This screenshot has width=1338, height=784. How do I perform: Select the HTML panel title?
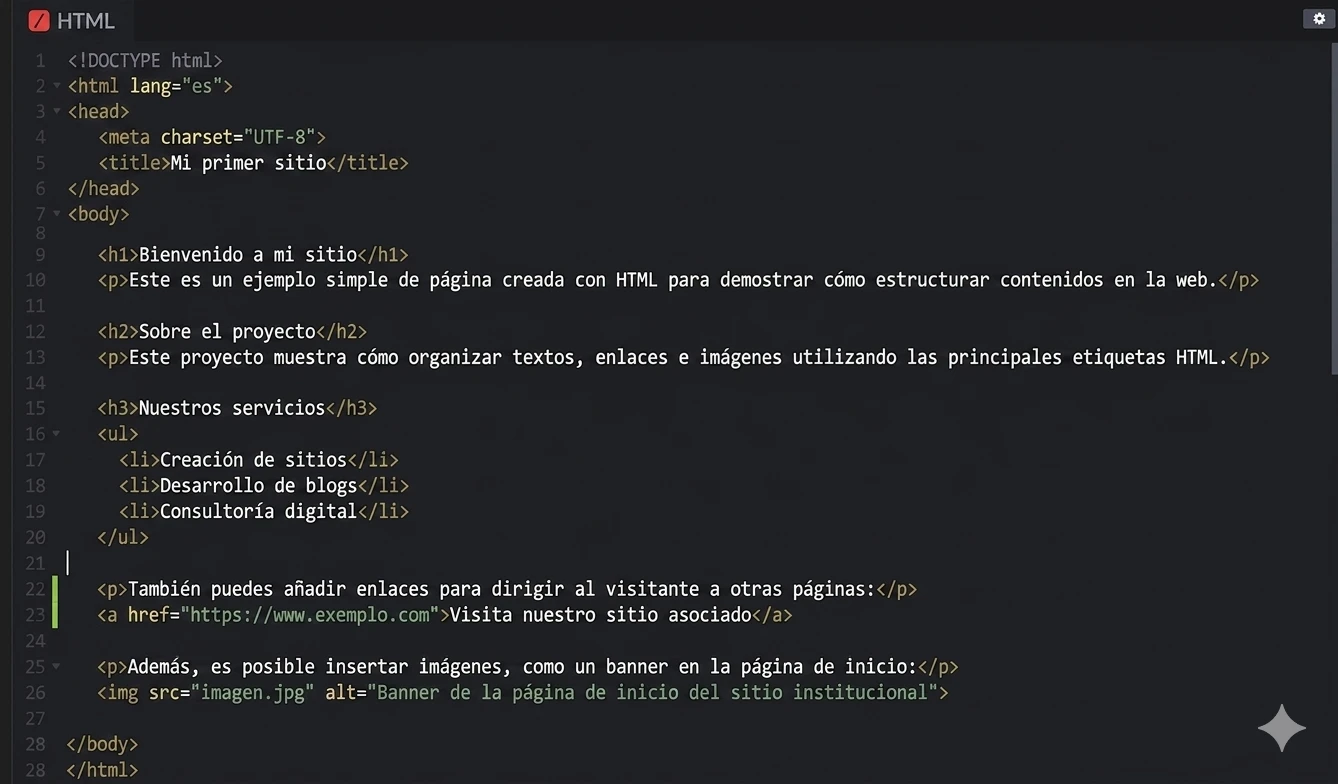[x=85, y=20]
